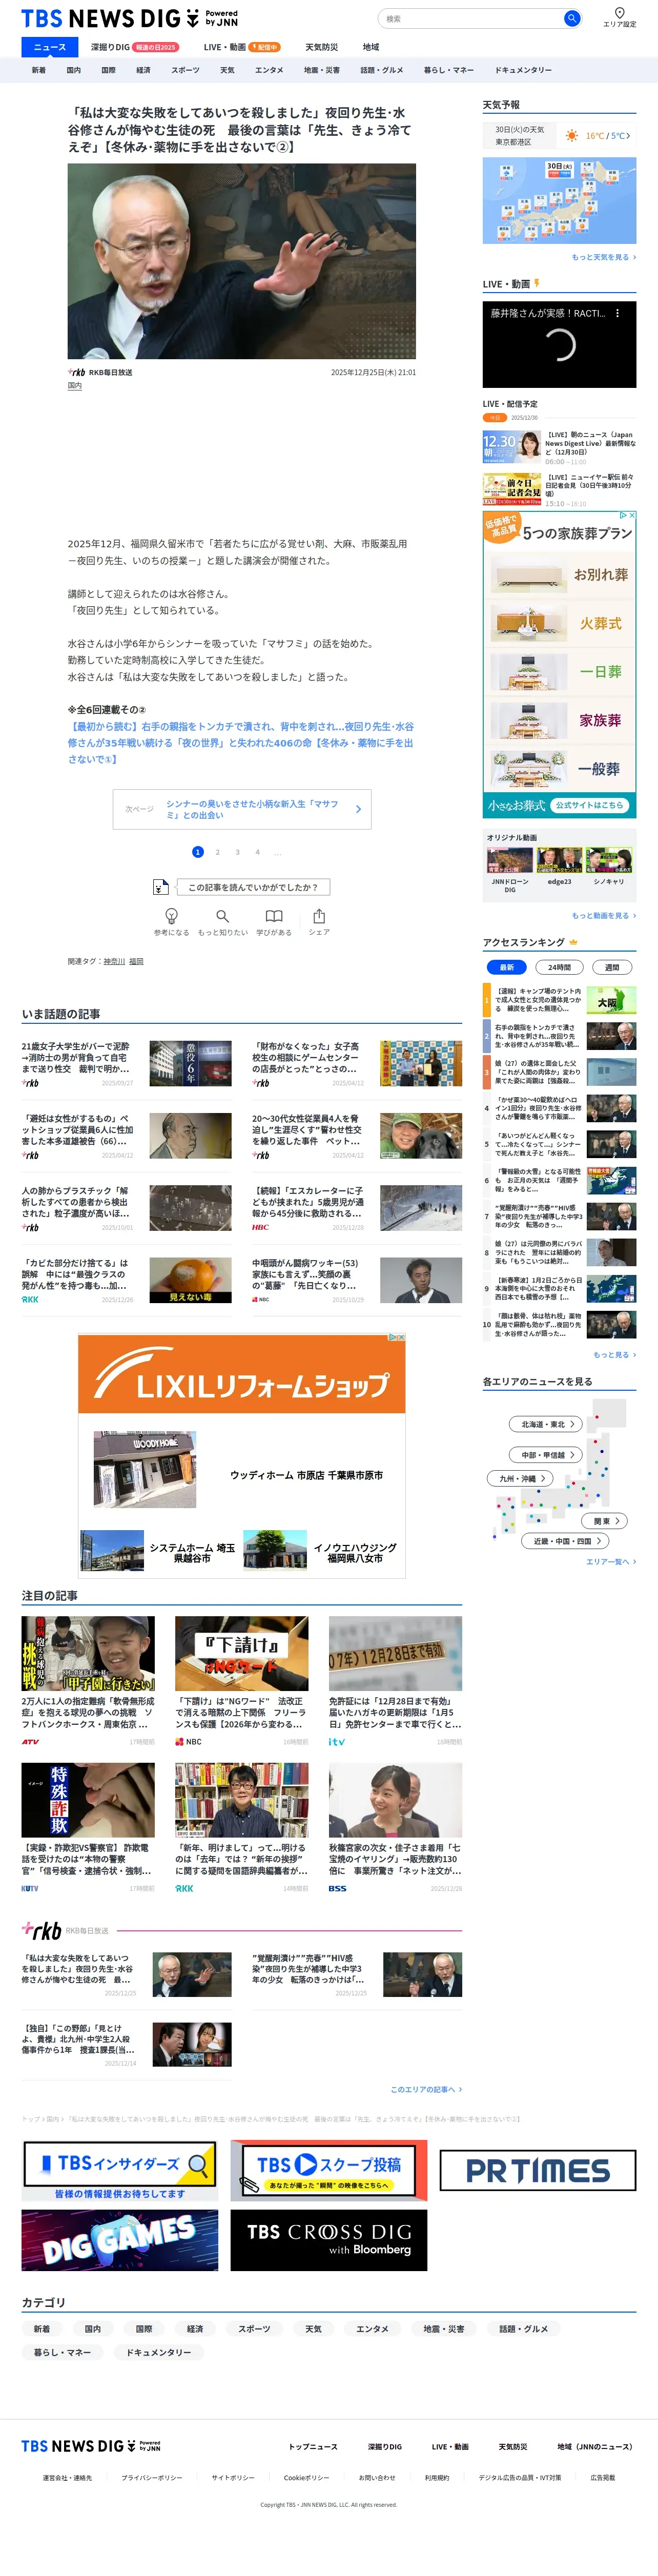Screen dimensions: 658x2576
Task: Click エリア一覧へ link
Action: coord(611,1561)
